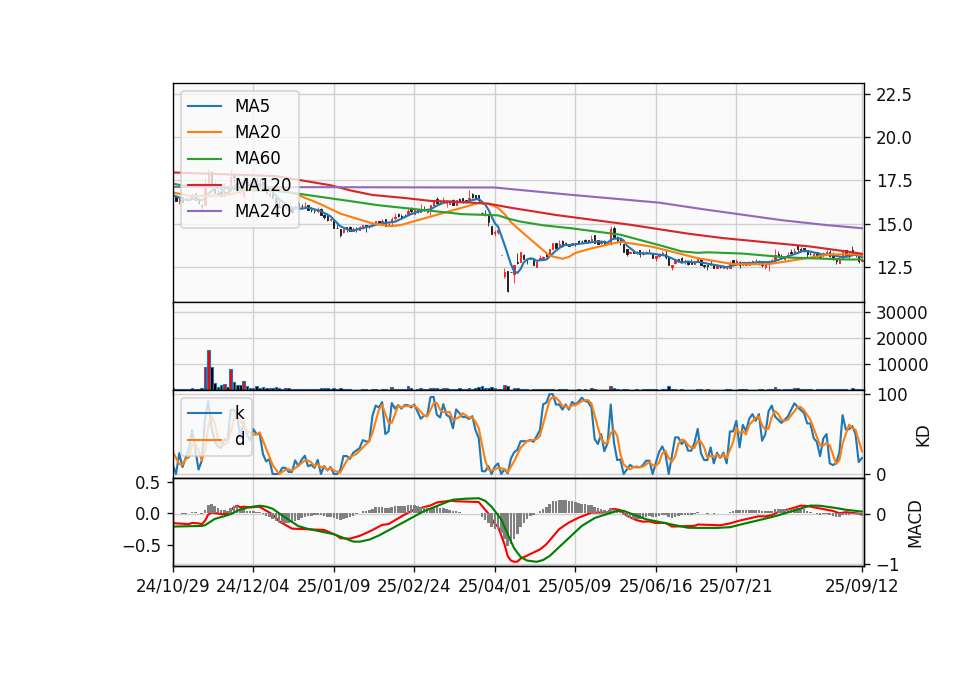Image resolution: width=960 pixels, height=690 pixels.
Task: Click the MA20 legend label
Action: 258,132
